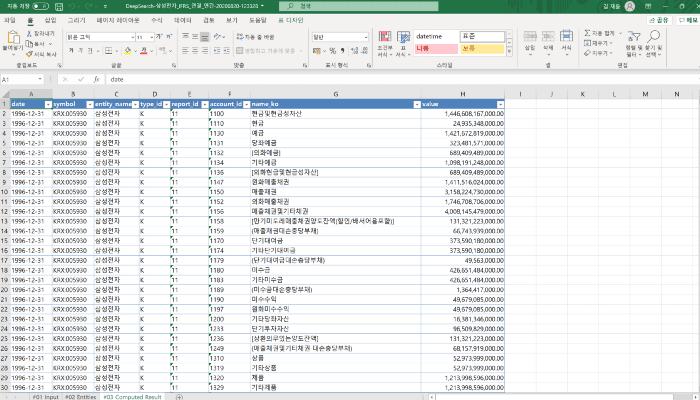The image size is (700, 400).
Task: Toggle underline formatting (간)
Action: (90, 51)
